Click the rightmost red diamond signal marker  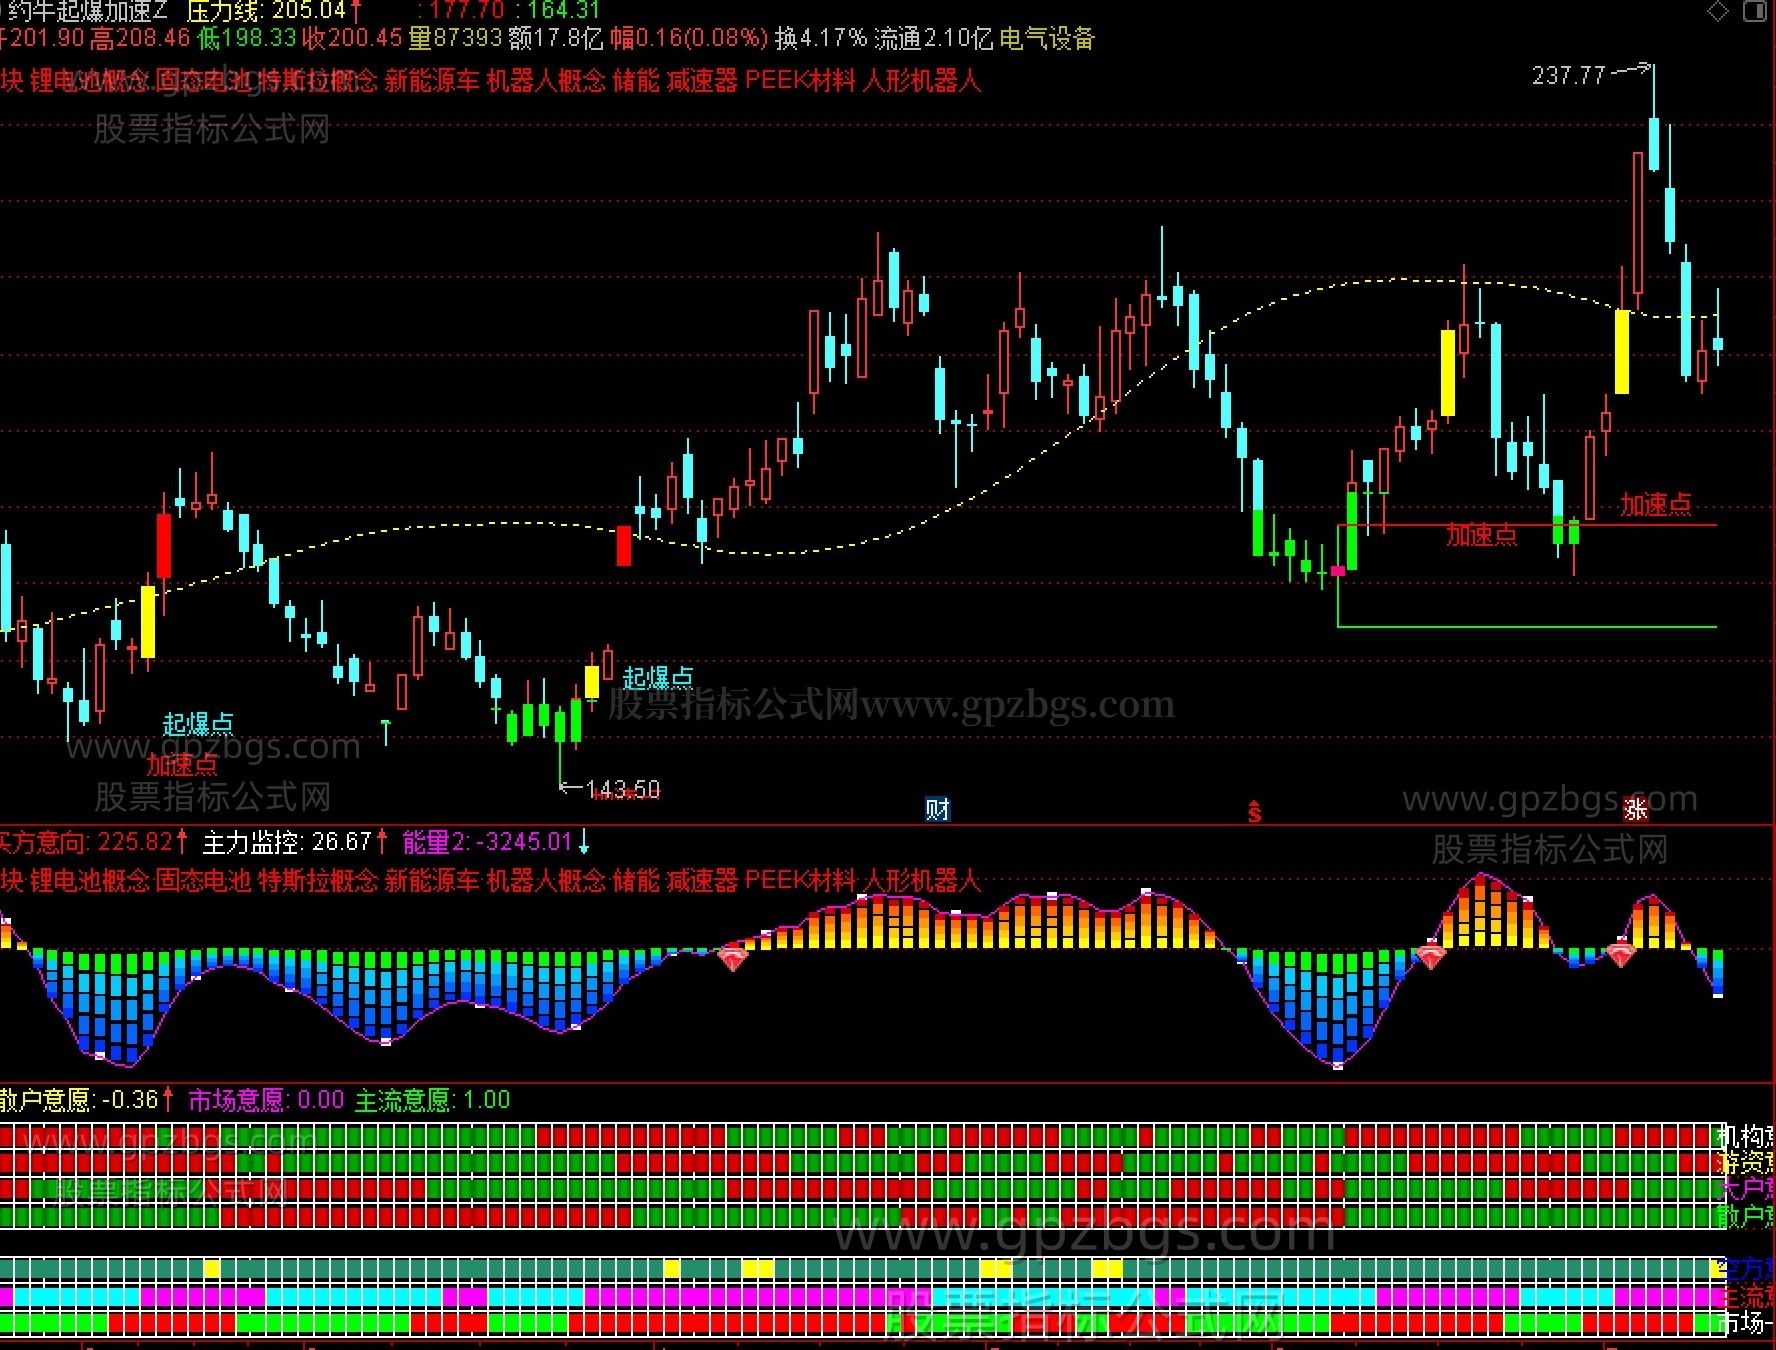tap(1621, 953)
